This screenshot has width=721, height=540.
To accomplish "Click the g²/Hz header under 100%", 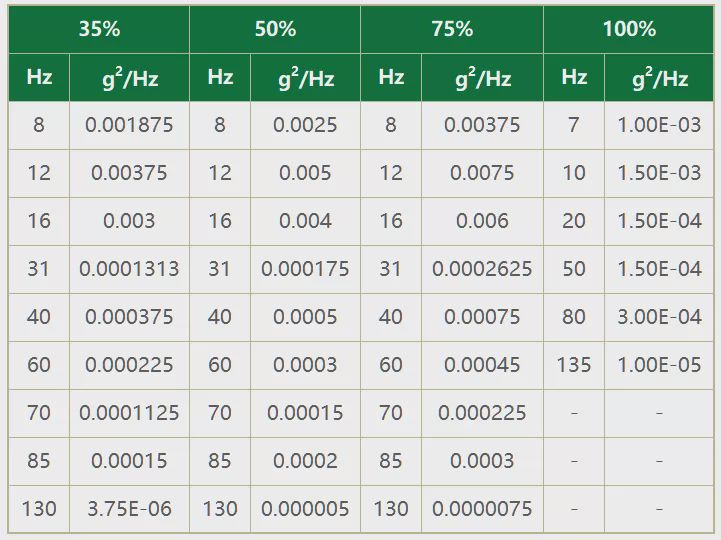I will [x=659, y=77].
